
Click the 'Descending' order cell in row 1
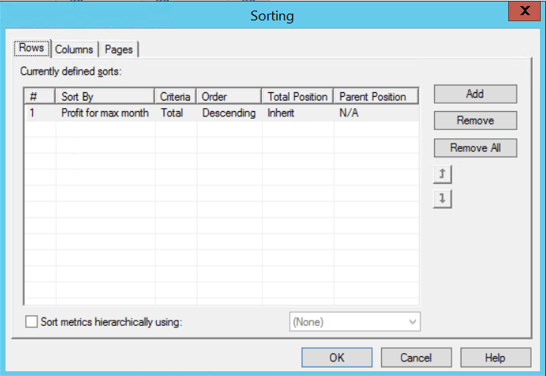(x=229, y=113)
